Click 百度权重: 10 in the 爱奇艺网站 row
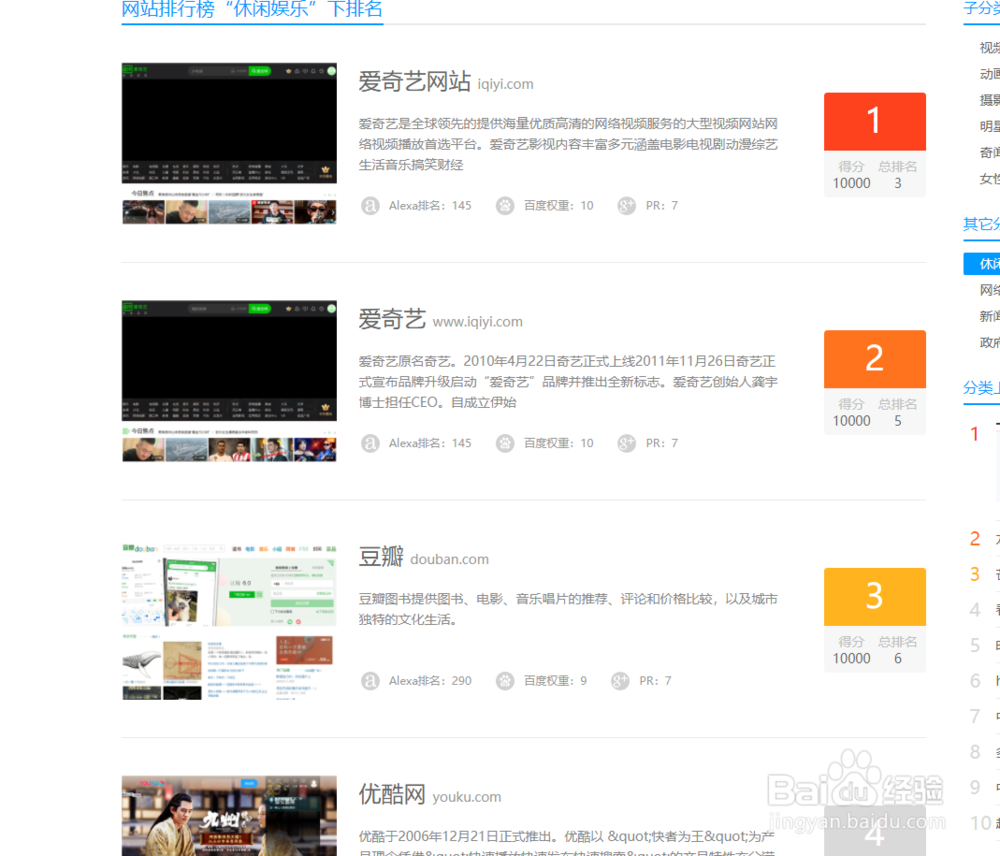Image resolution: width=1000 pixels, height=856 pixels. click(559, 205)
